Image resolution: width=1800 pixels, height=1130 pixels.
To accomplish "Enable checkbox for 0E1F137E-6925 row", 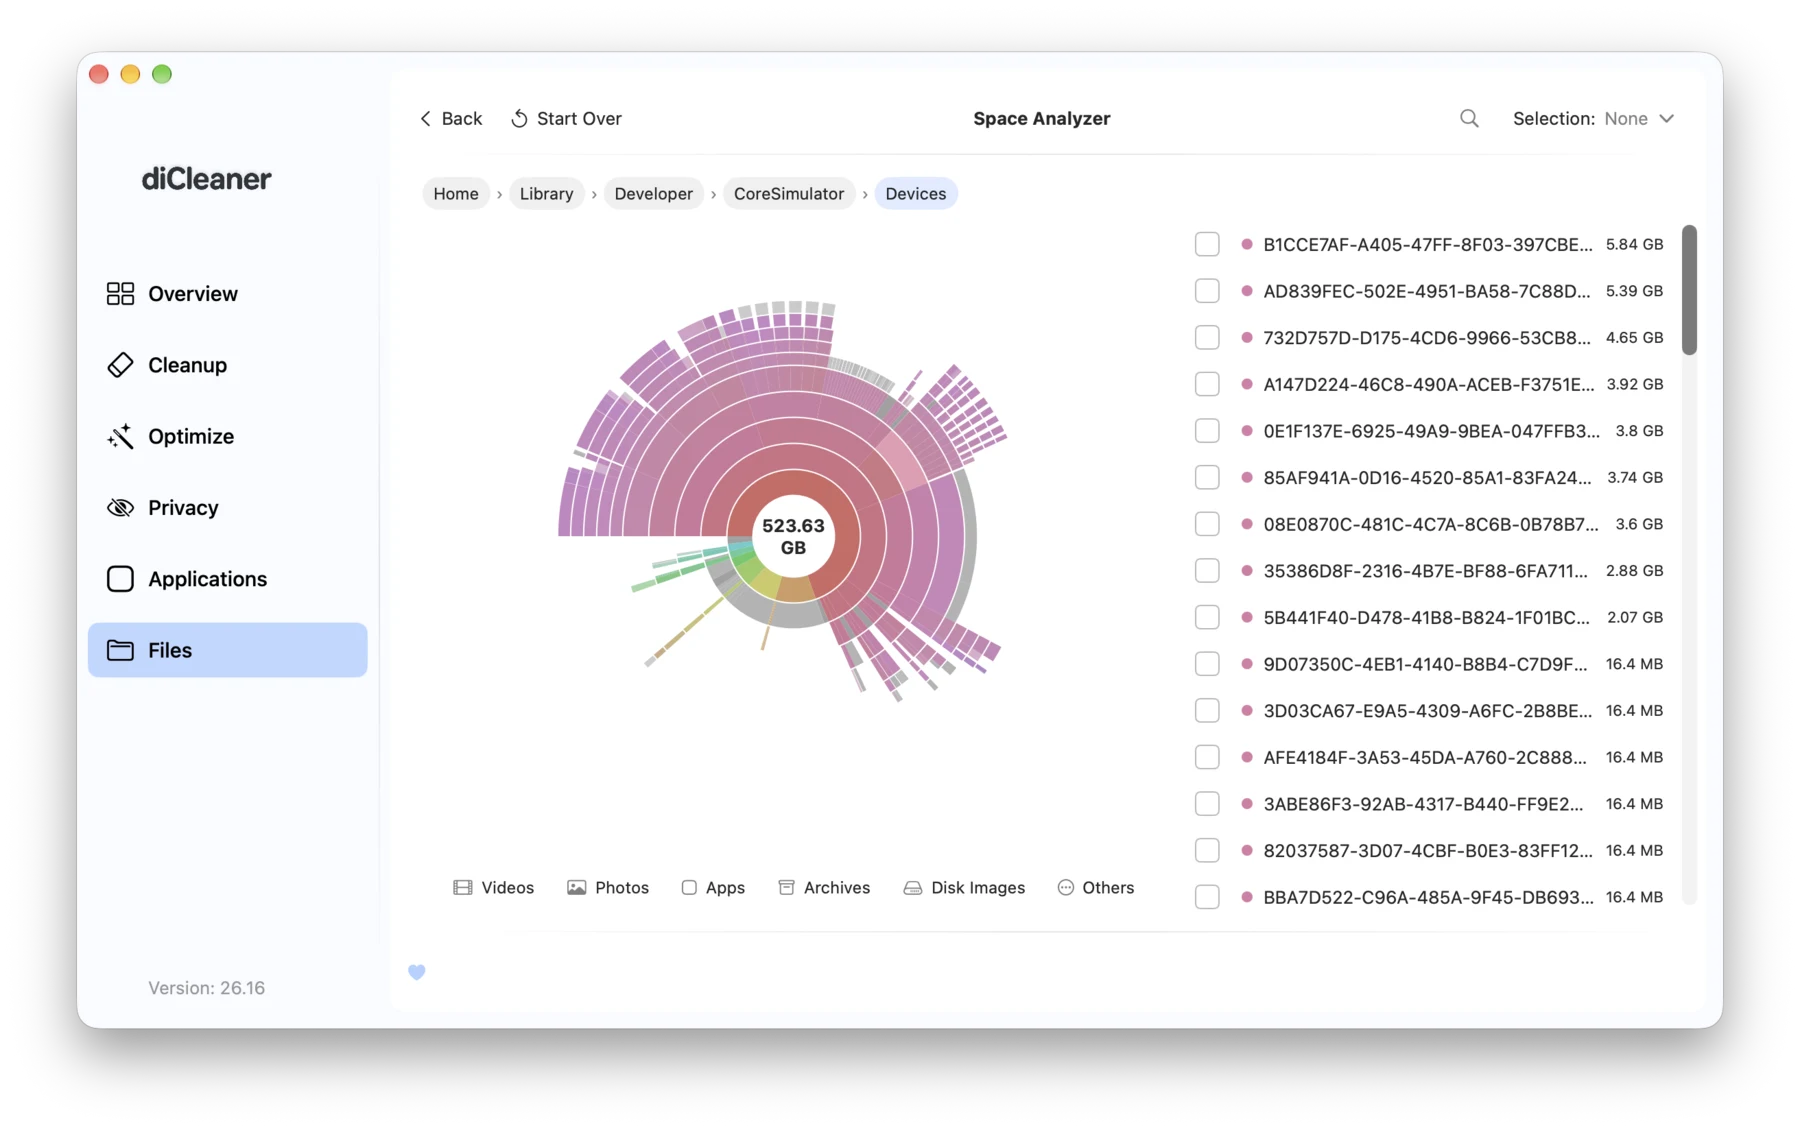I will 1207,431.
